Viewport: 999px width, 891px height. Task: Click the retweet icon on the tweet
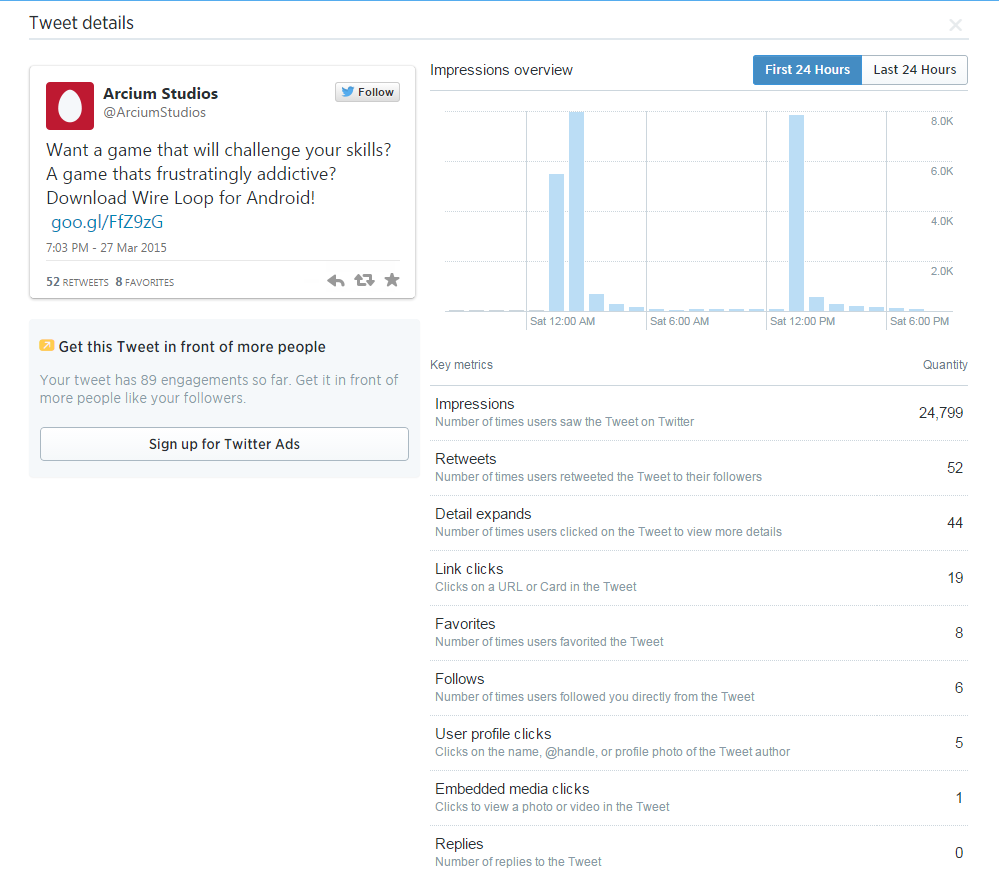(364, 280)
